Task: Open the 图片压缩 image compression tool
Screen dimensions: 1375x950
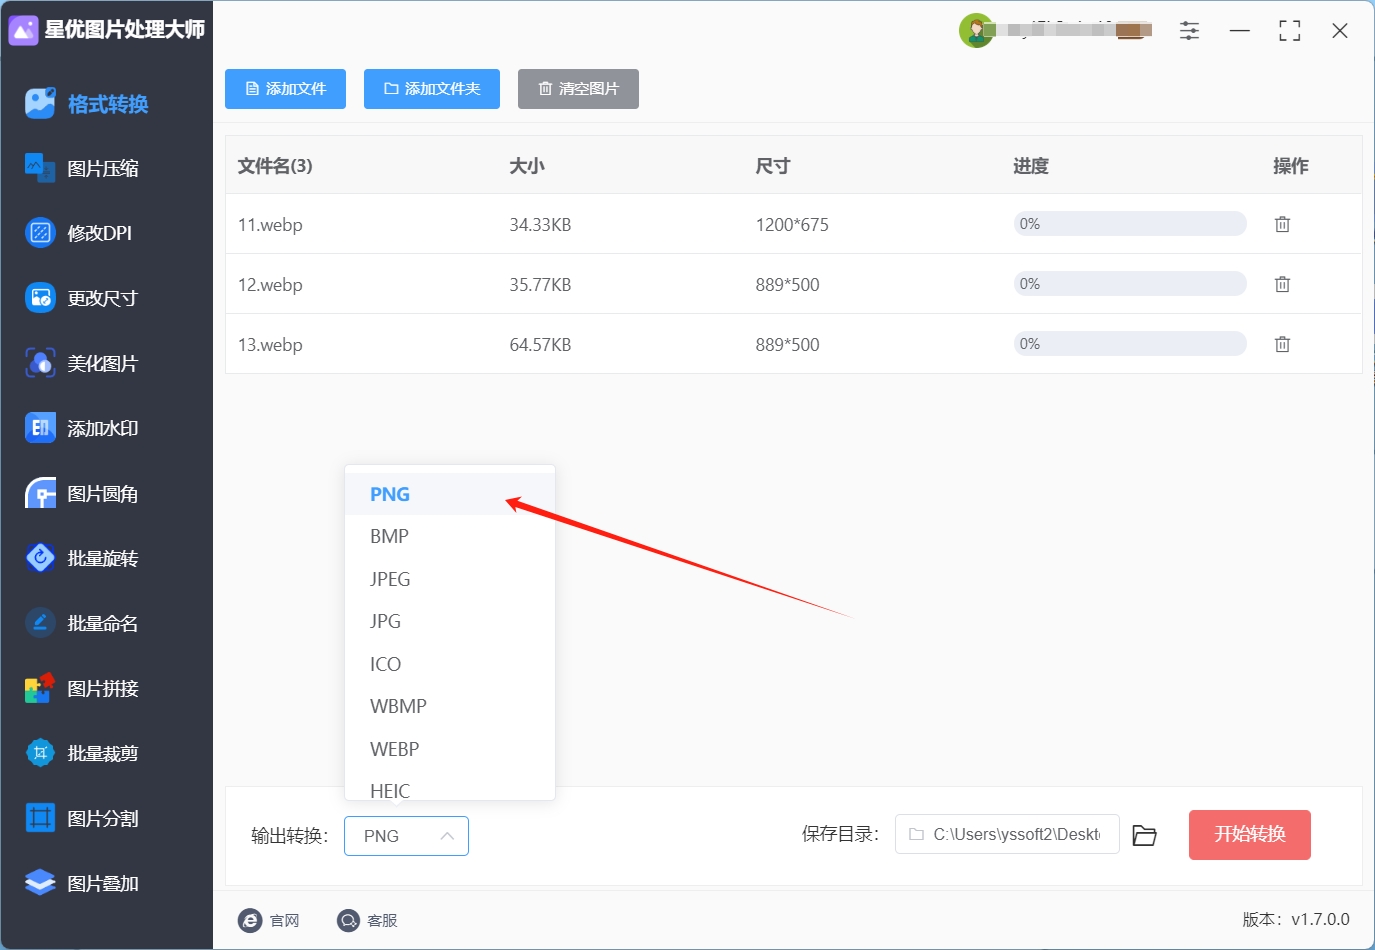Action: pos(82,168)
